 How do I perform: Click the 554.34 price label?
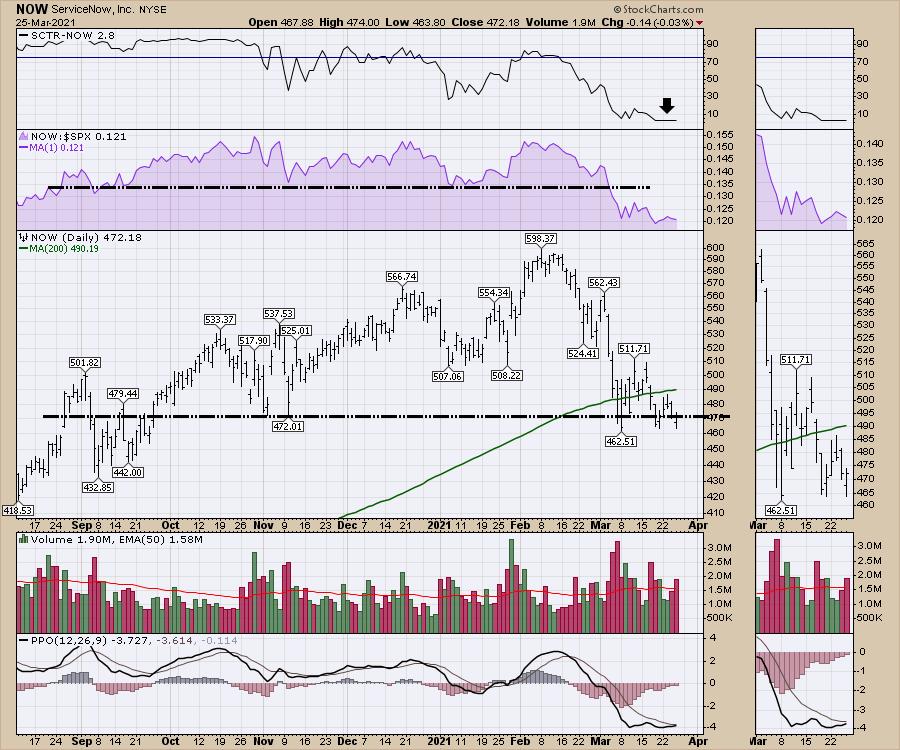494,293
